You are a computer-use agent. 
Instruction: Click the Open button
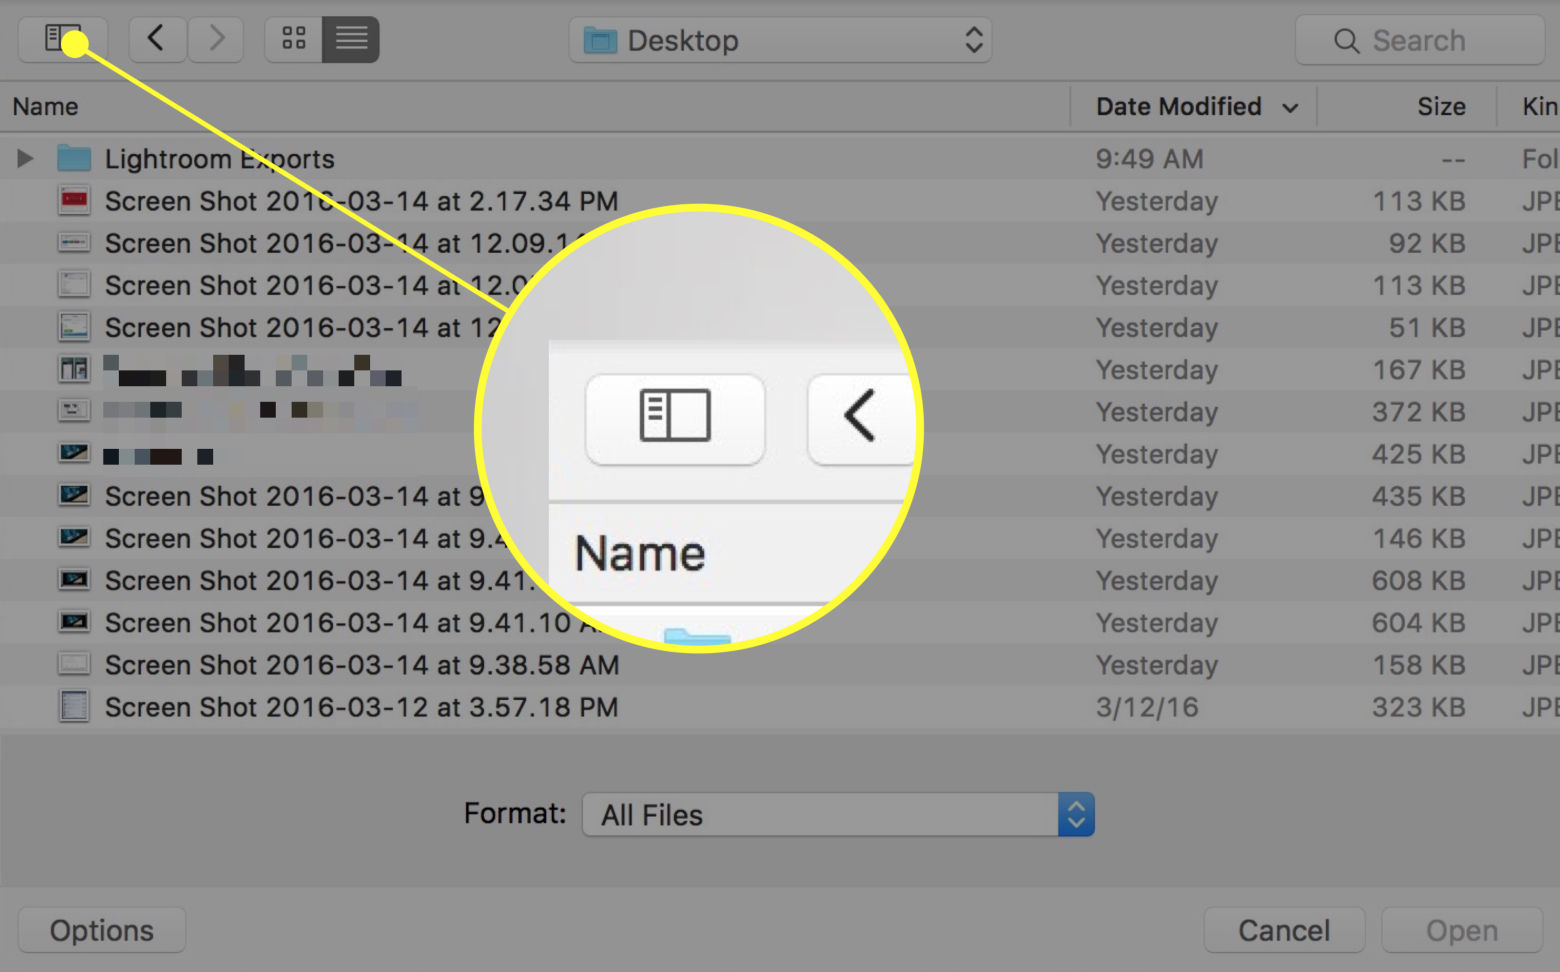1461,929
